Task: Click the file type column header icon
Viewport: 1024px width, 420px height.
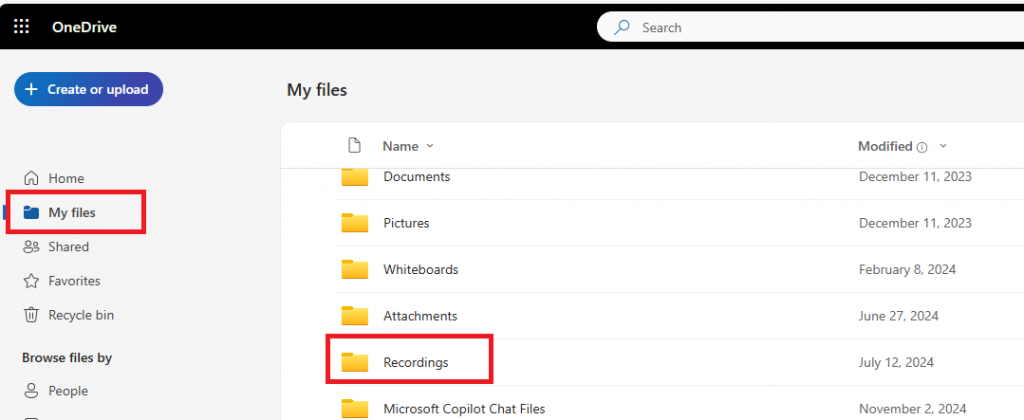Action: click(354, 146)
